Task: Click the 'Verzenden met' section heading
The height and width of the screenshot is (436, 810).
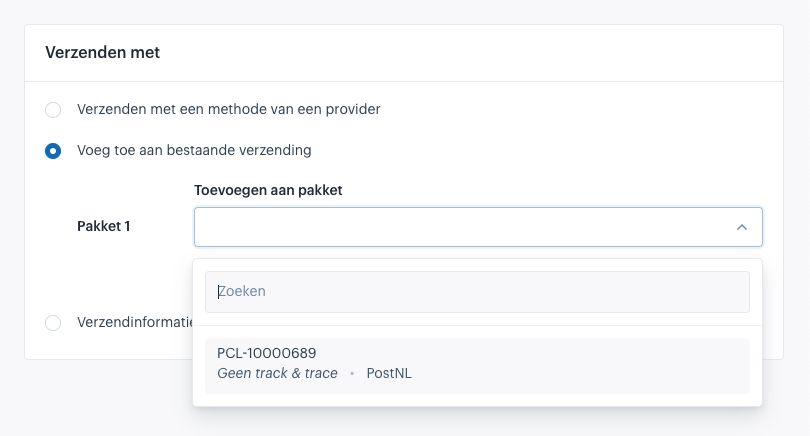Action: (x=103, y=52)
